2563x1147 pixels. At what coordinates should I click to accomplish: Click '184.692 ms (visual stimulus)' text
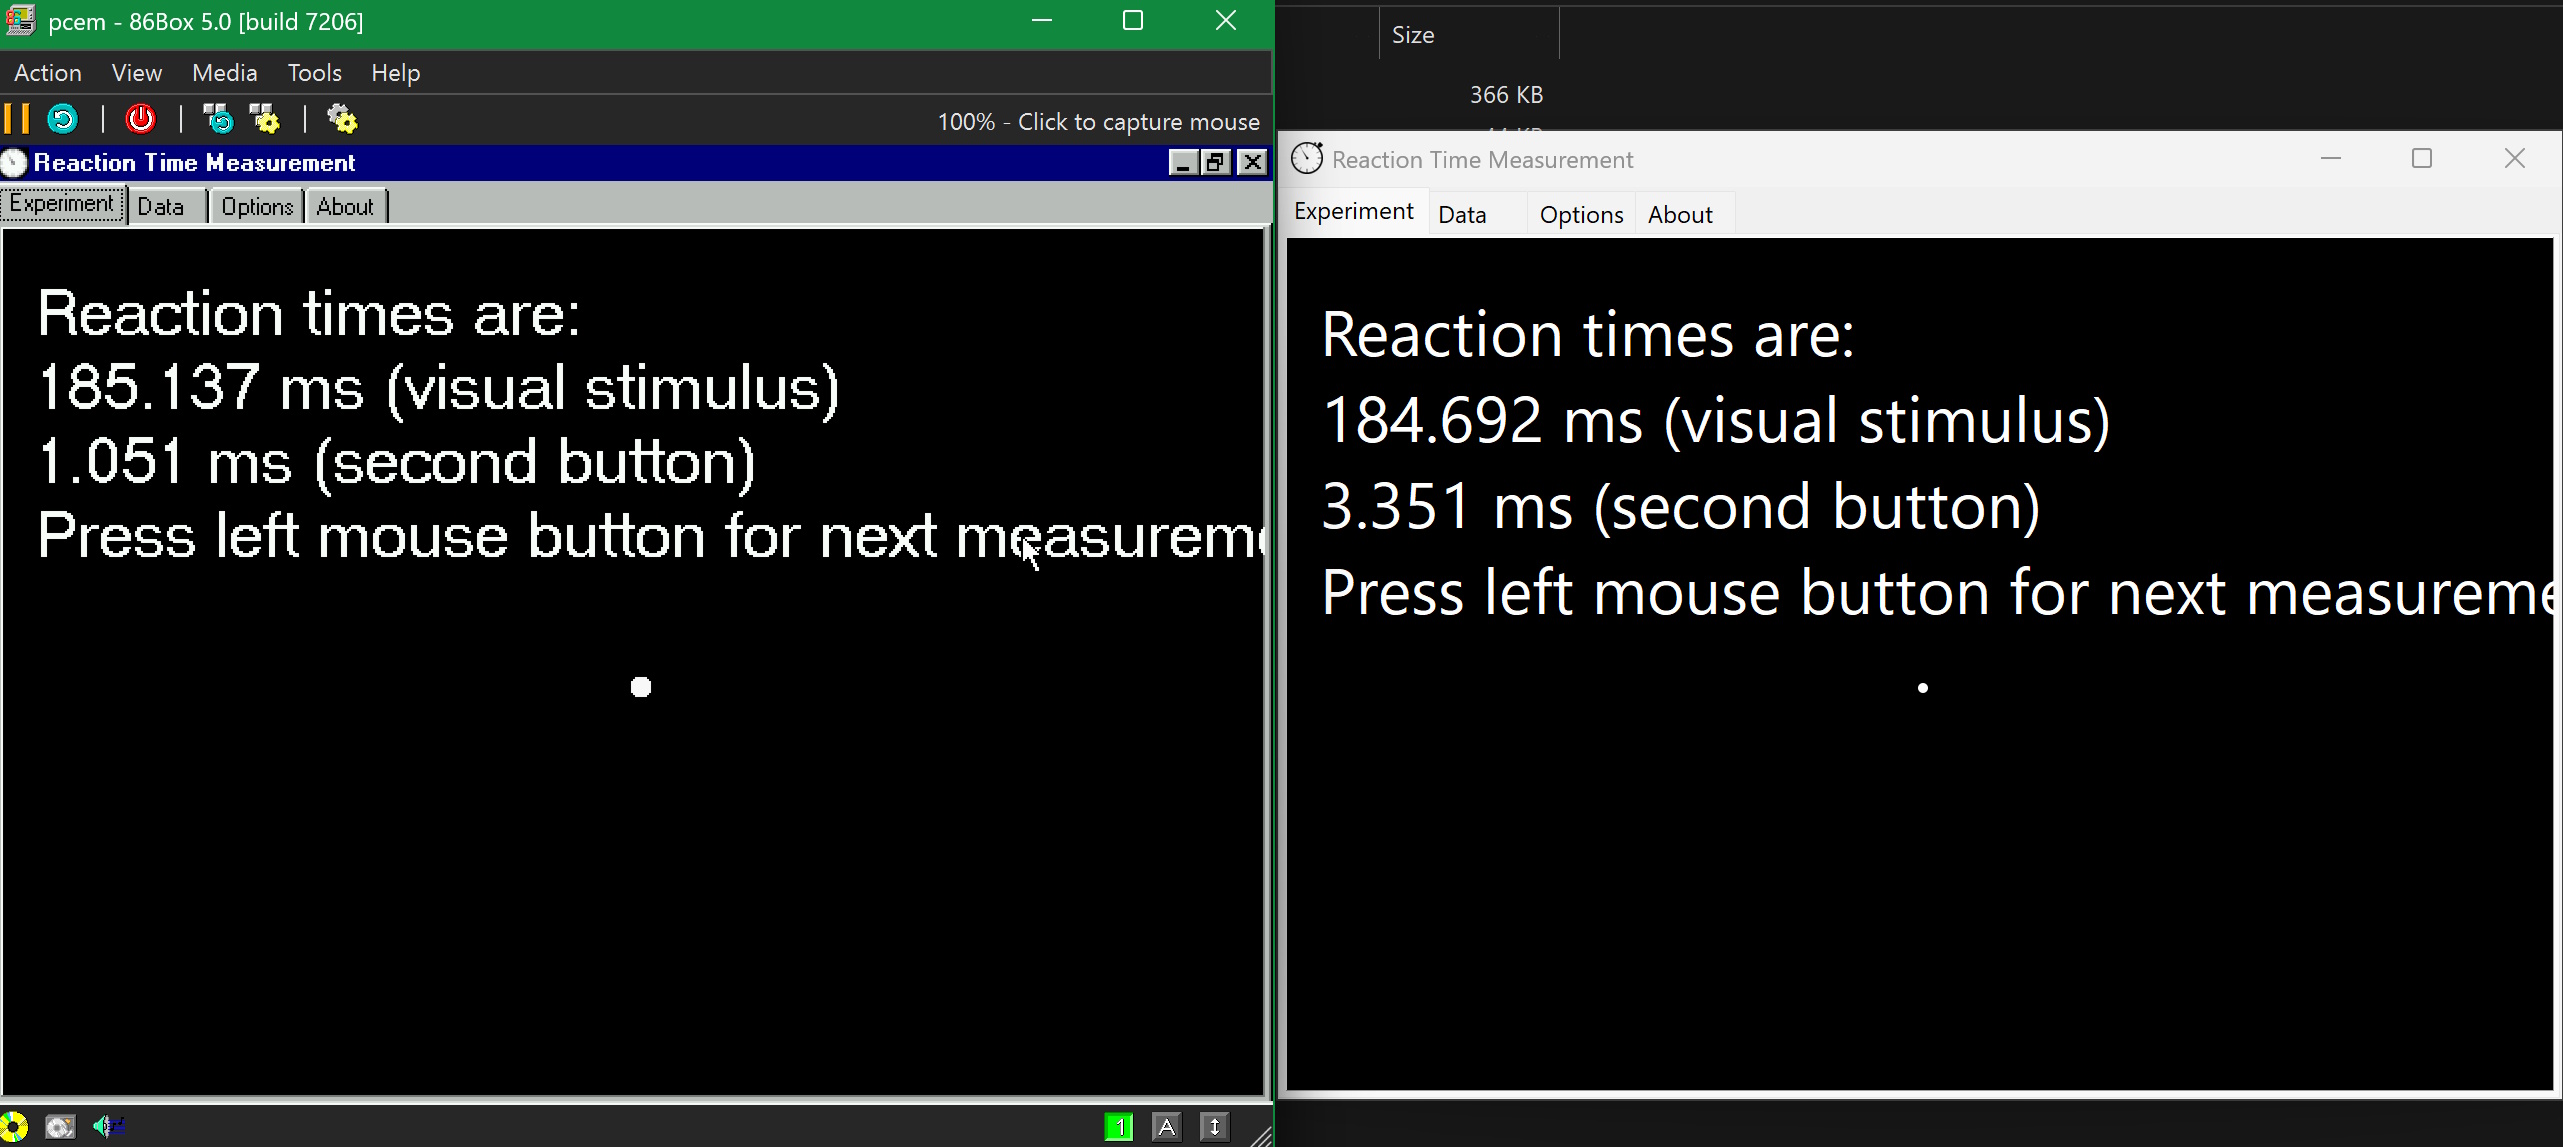[x=1716, y=420]
